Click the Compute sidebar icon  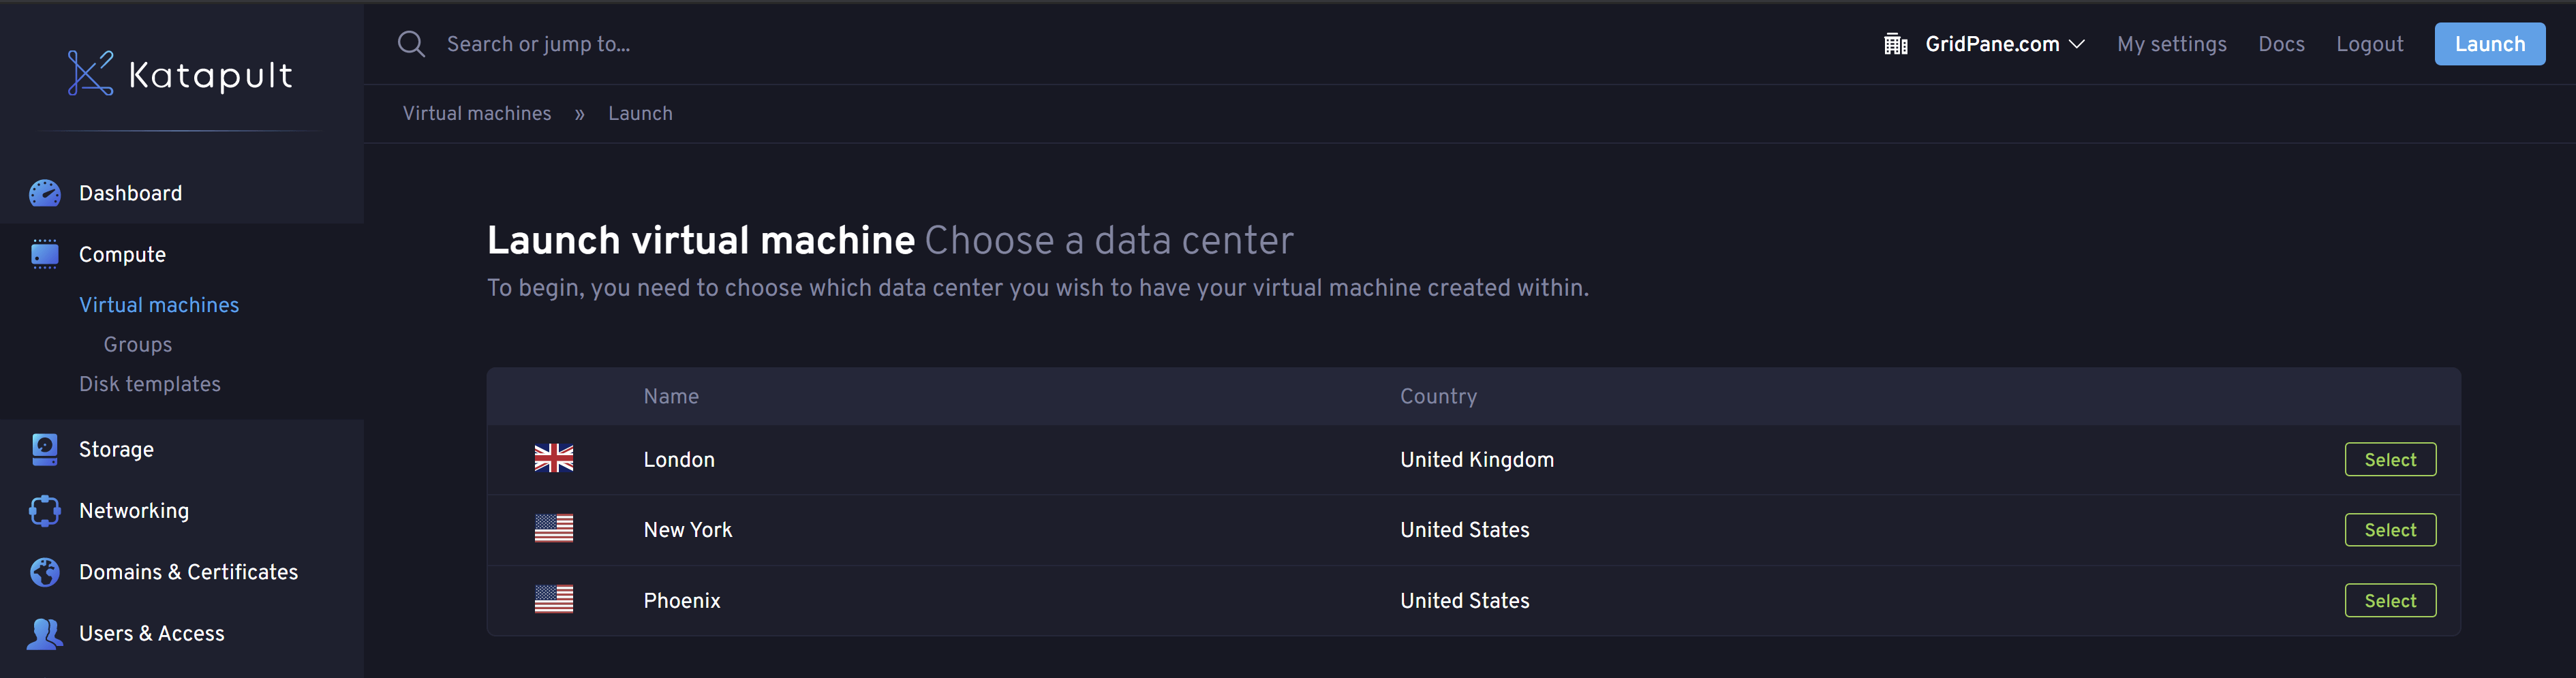pyautogui.click(x=45, y=255)
